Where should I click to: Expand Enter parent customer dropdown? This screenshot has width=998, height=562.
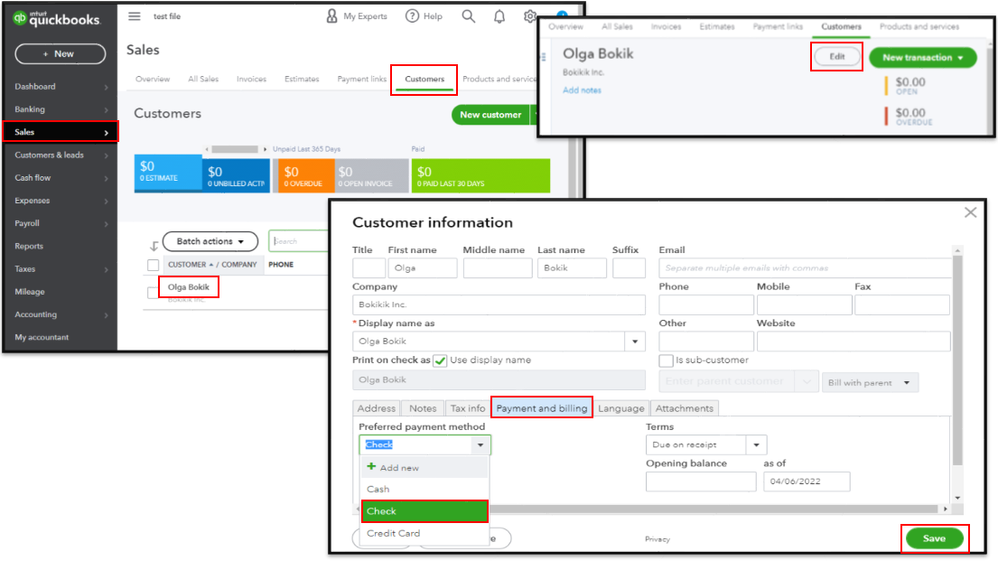pos(806,381)
